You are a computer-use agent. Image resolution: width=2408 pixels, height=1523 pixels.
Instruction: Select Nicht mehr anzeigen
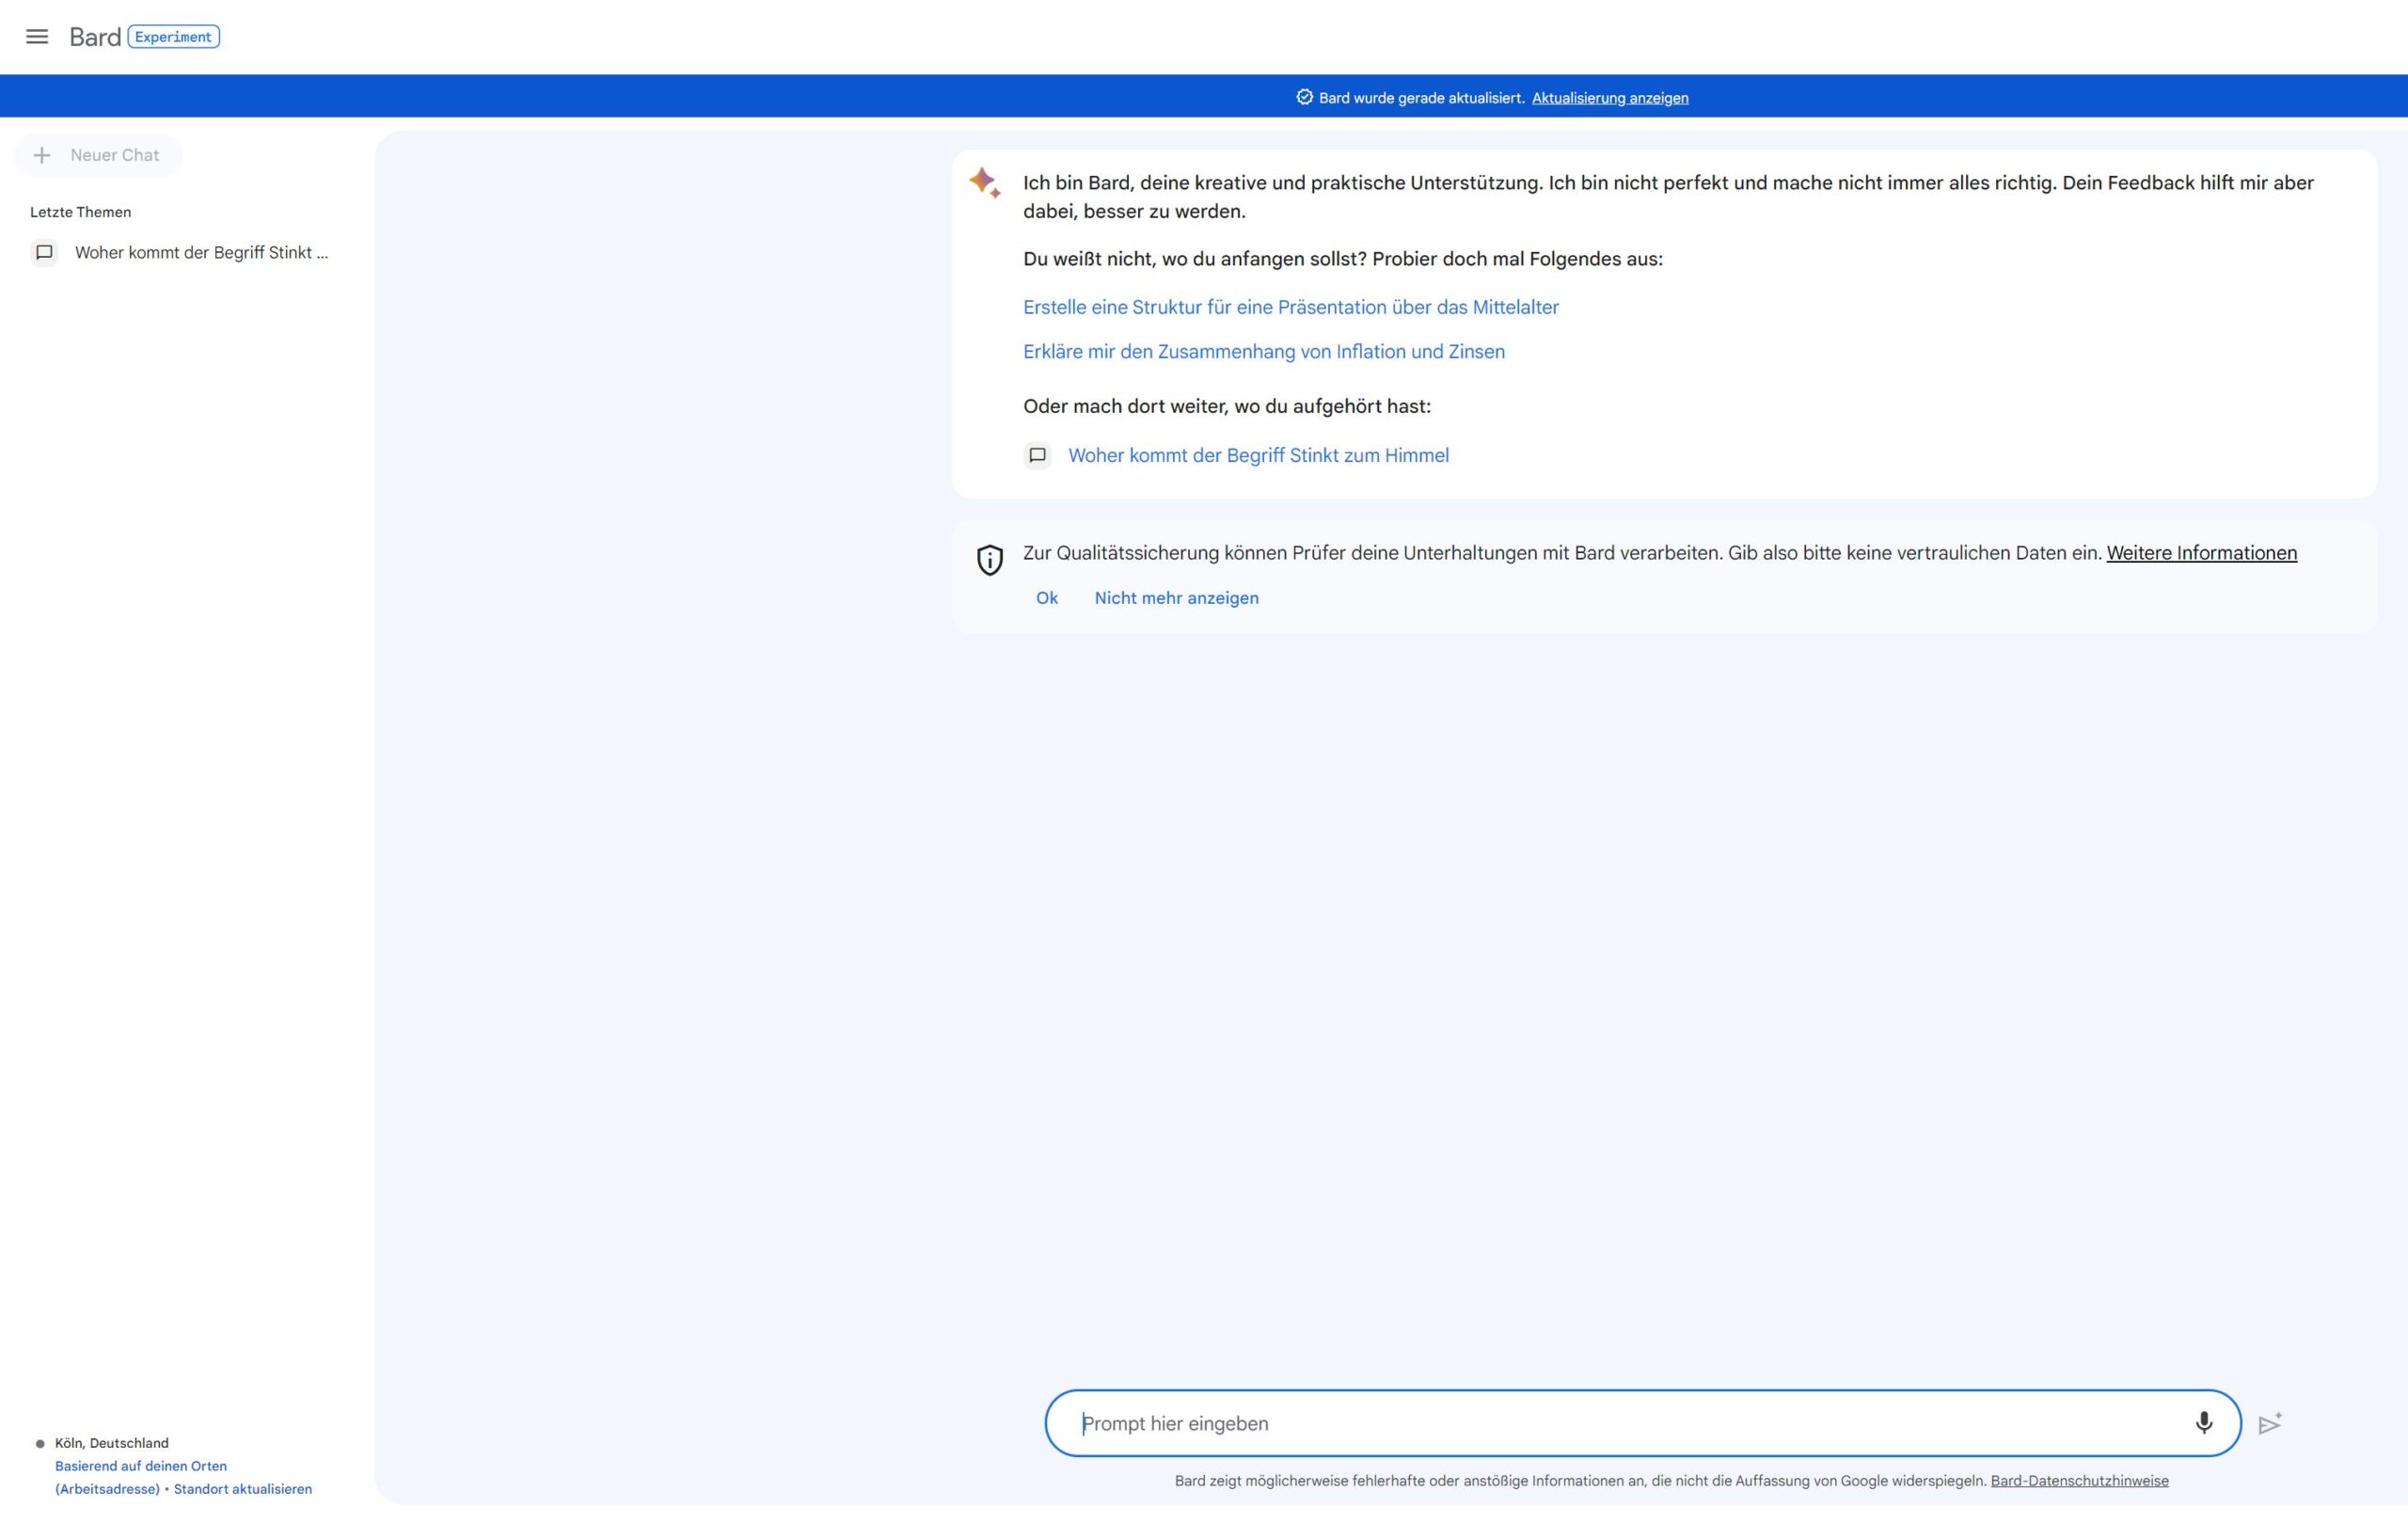1176,598
